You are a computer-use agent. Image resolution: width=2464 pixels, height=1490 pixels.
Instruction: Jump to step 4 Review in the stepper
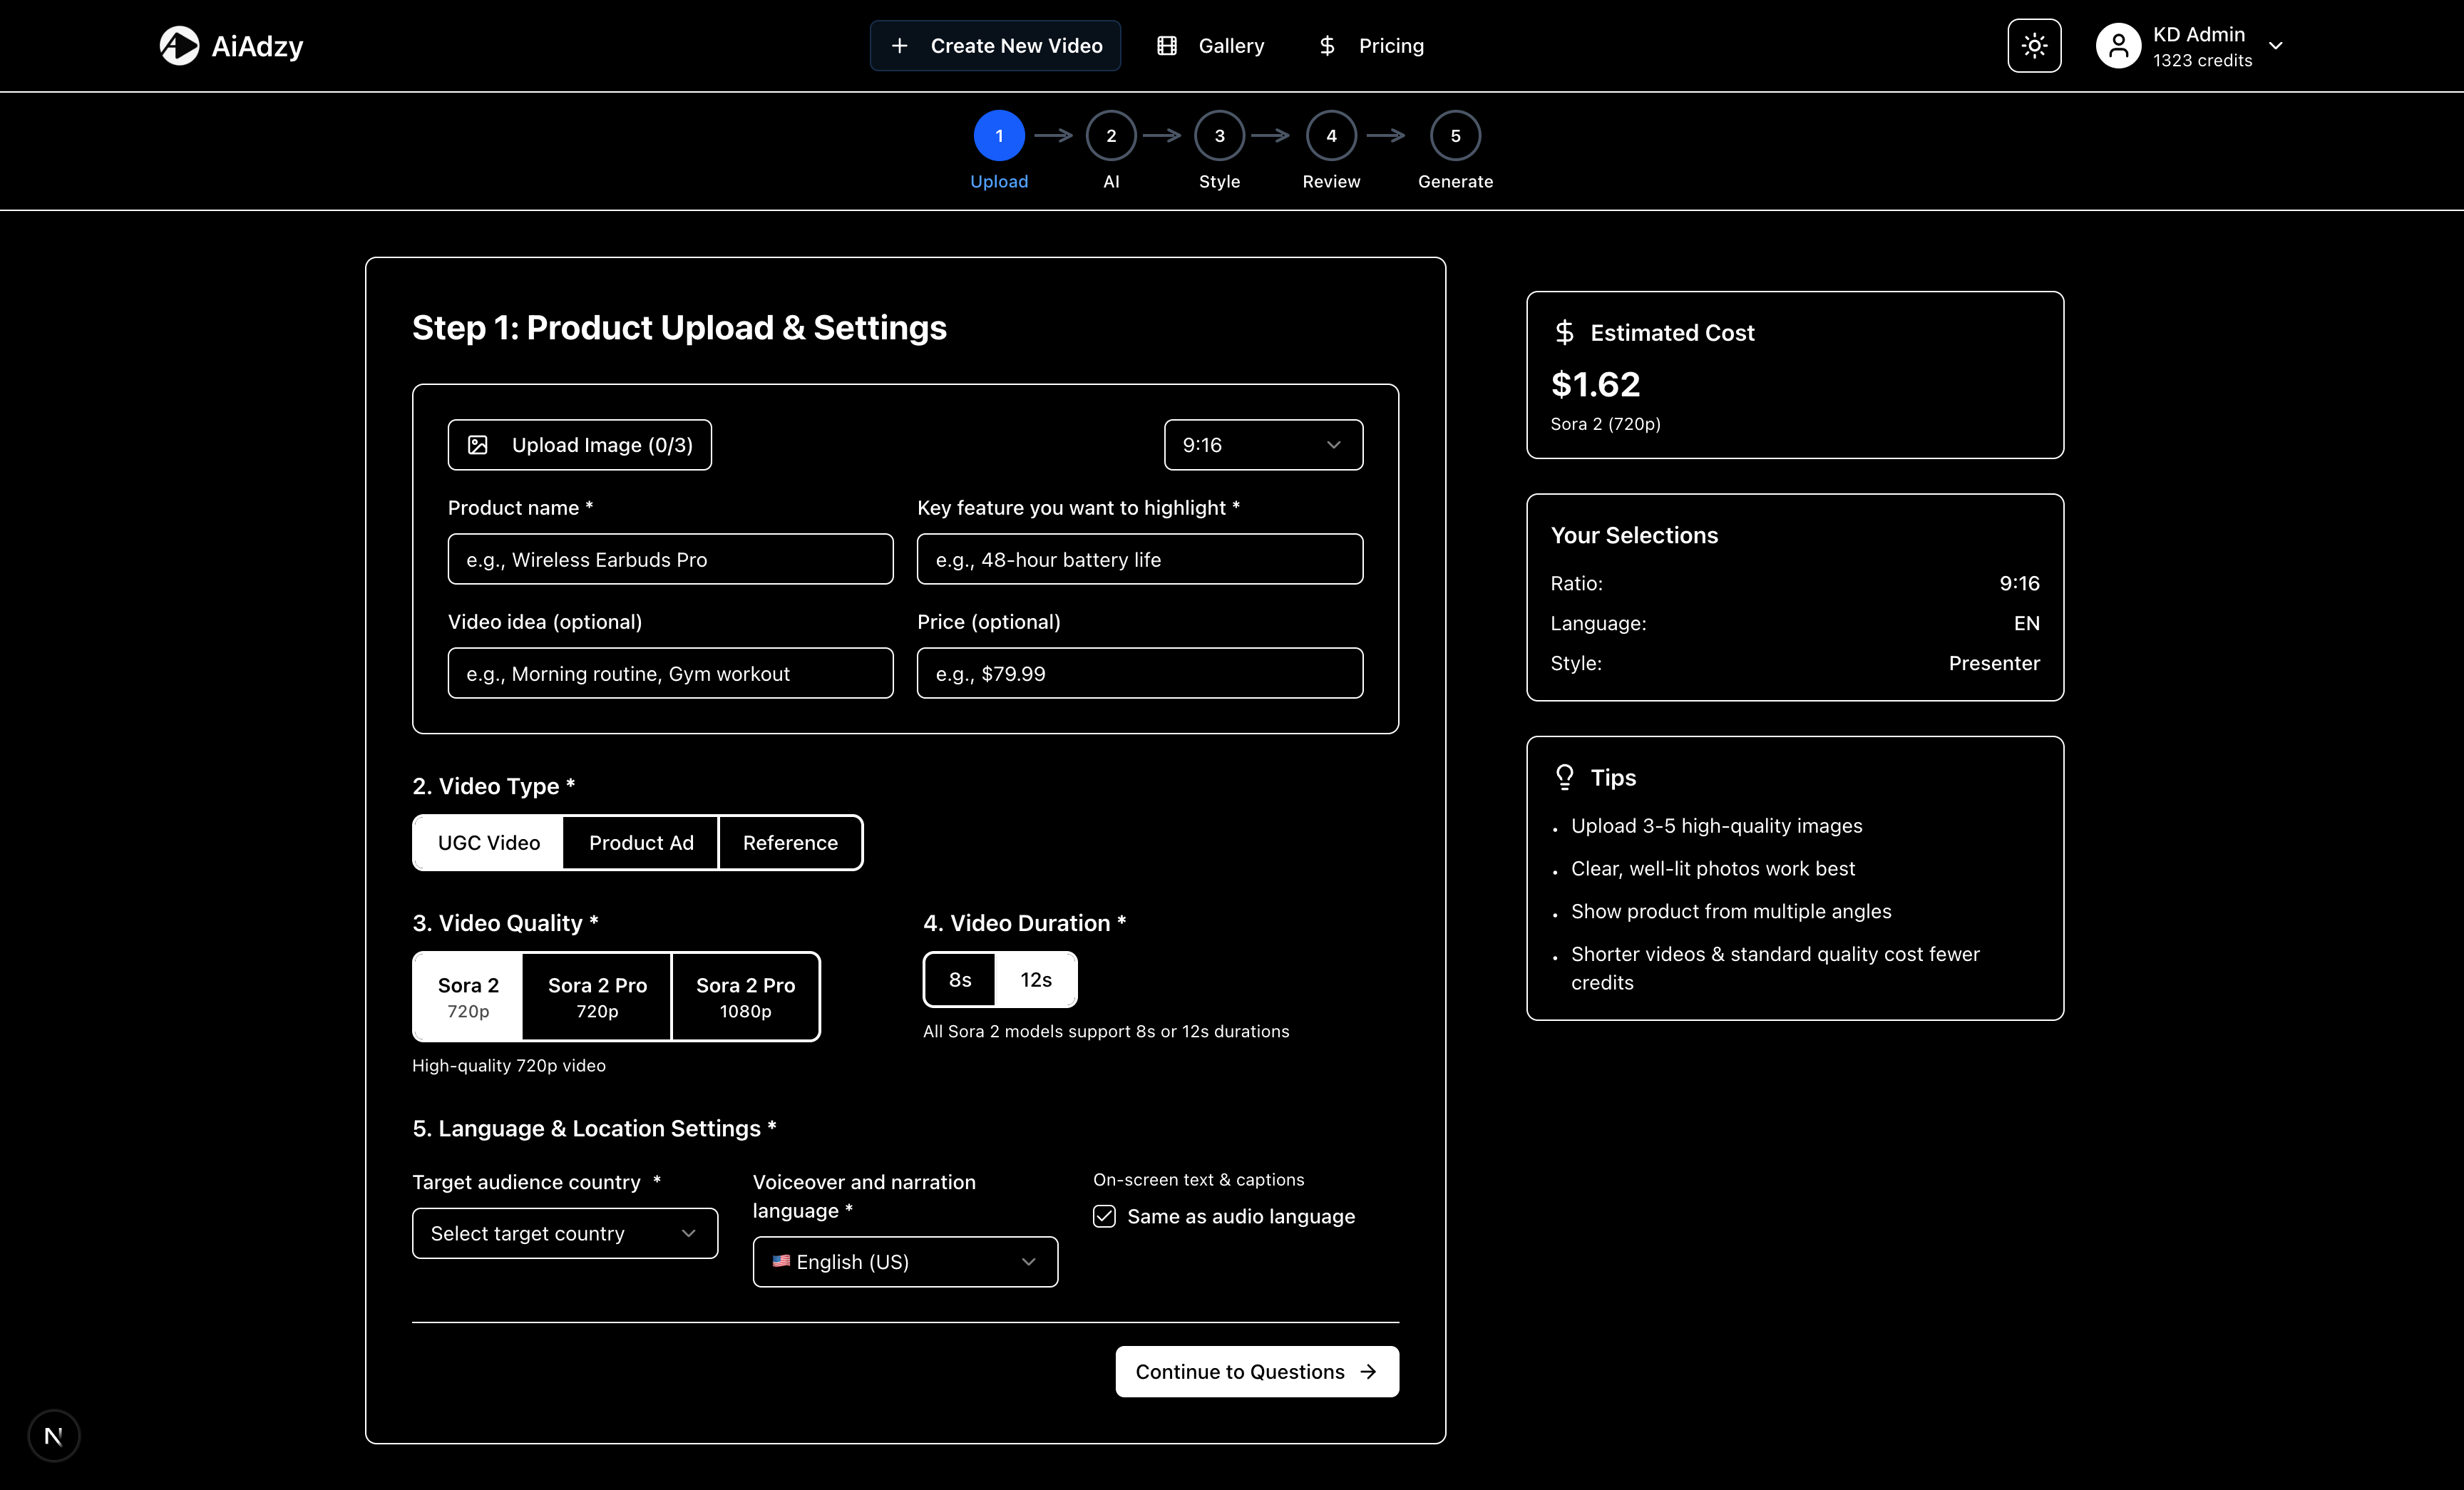tap(1330, 135)
